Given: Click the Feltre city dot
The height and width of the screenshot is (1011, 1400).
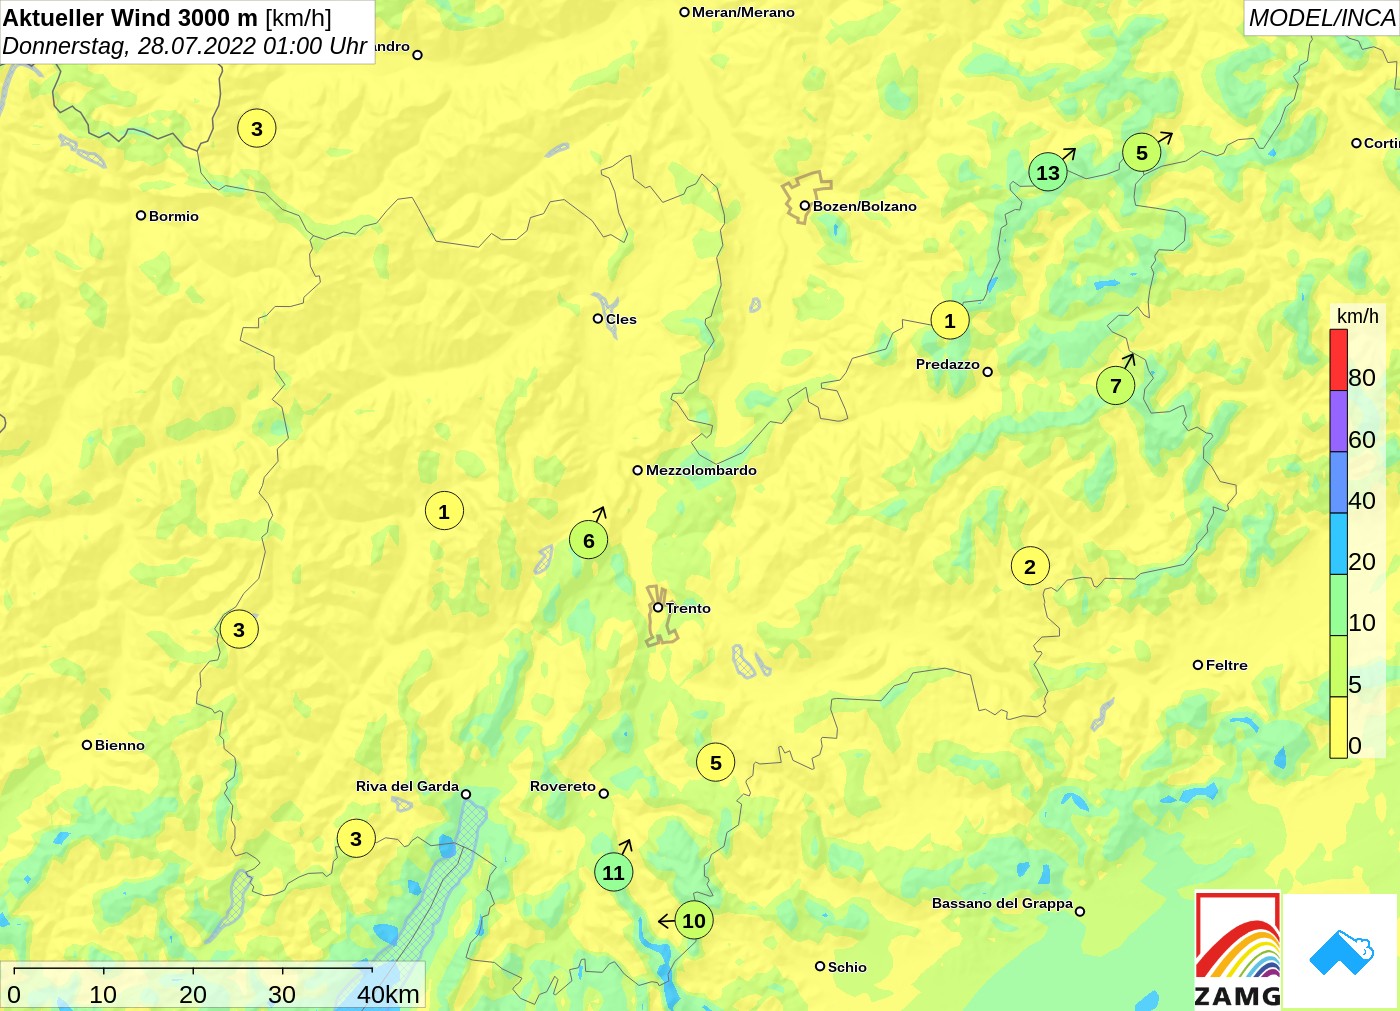Looking at the screenshot, I should (1198, 665).
